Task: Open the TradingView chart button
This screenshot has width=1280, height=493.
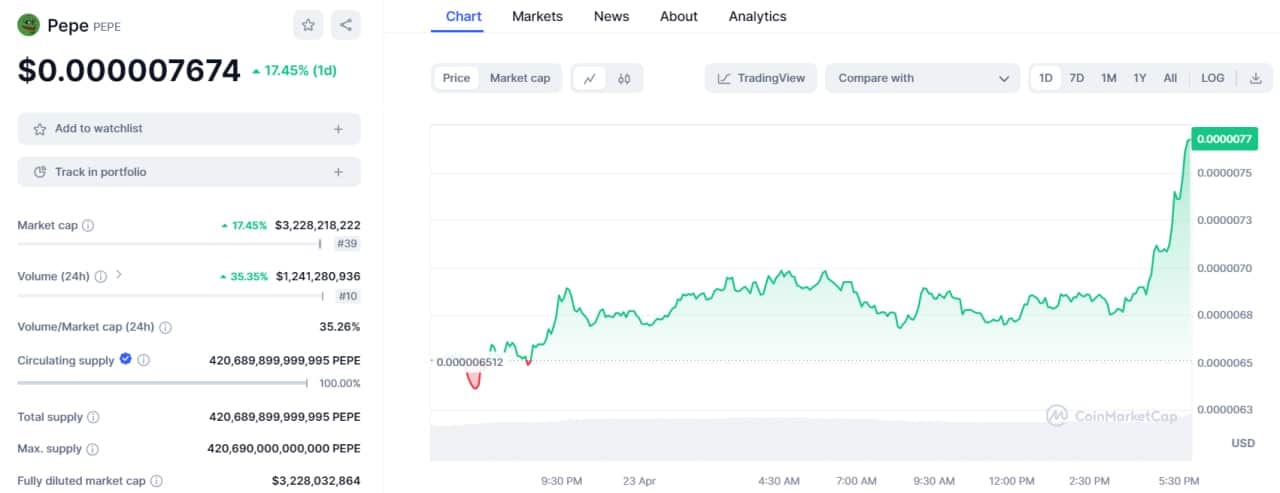Action: pos(761,78)
